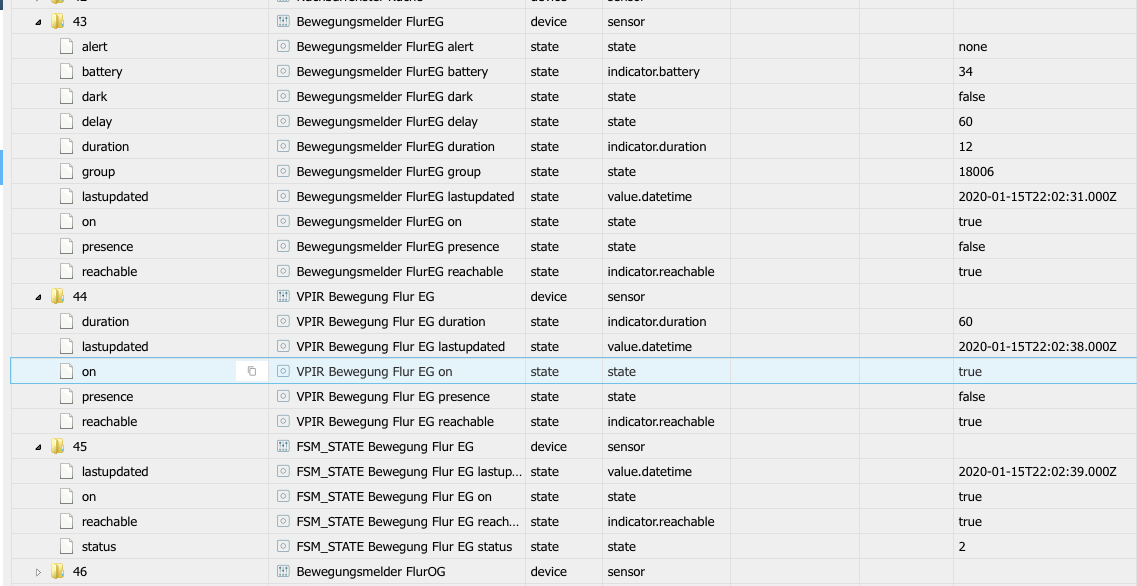Click the name 'Bewegungsmelder FlurEG on'
Image resolution: width=1137 pixels, height=586 pixels.
[x=379, y=222]
